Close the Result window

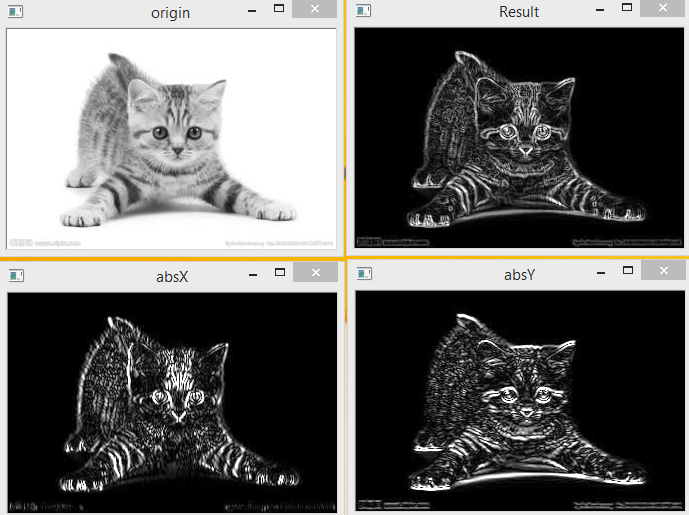(664, 9)
